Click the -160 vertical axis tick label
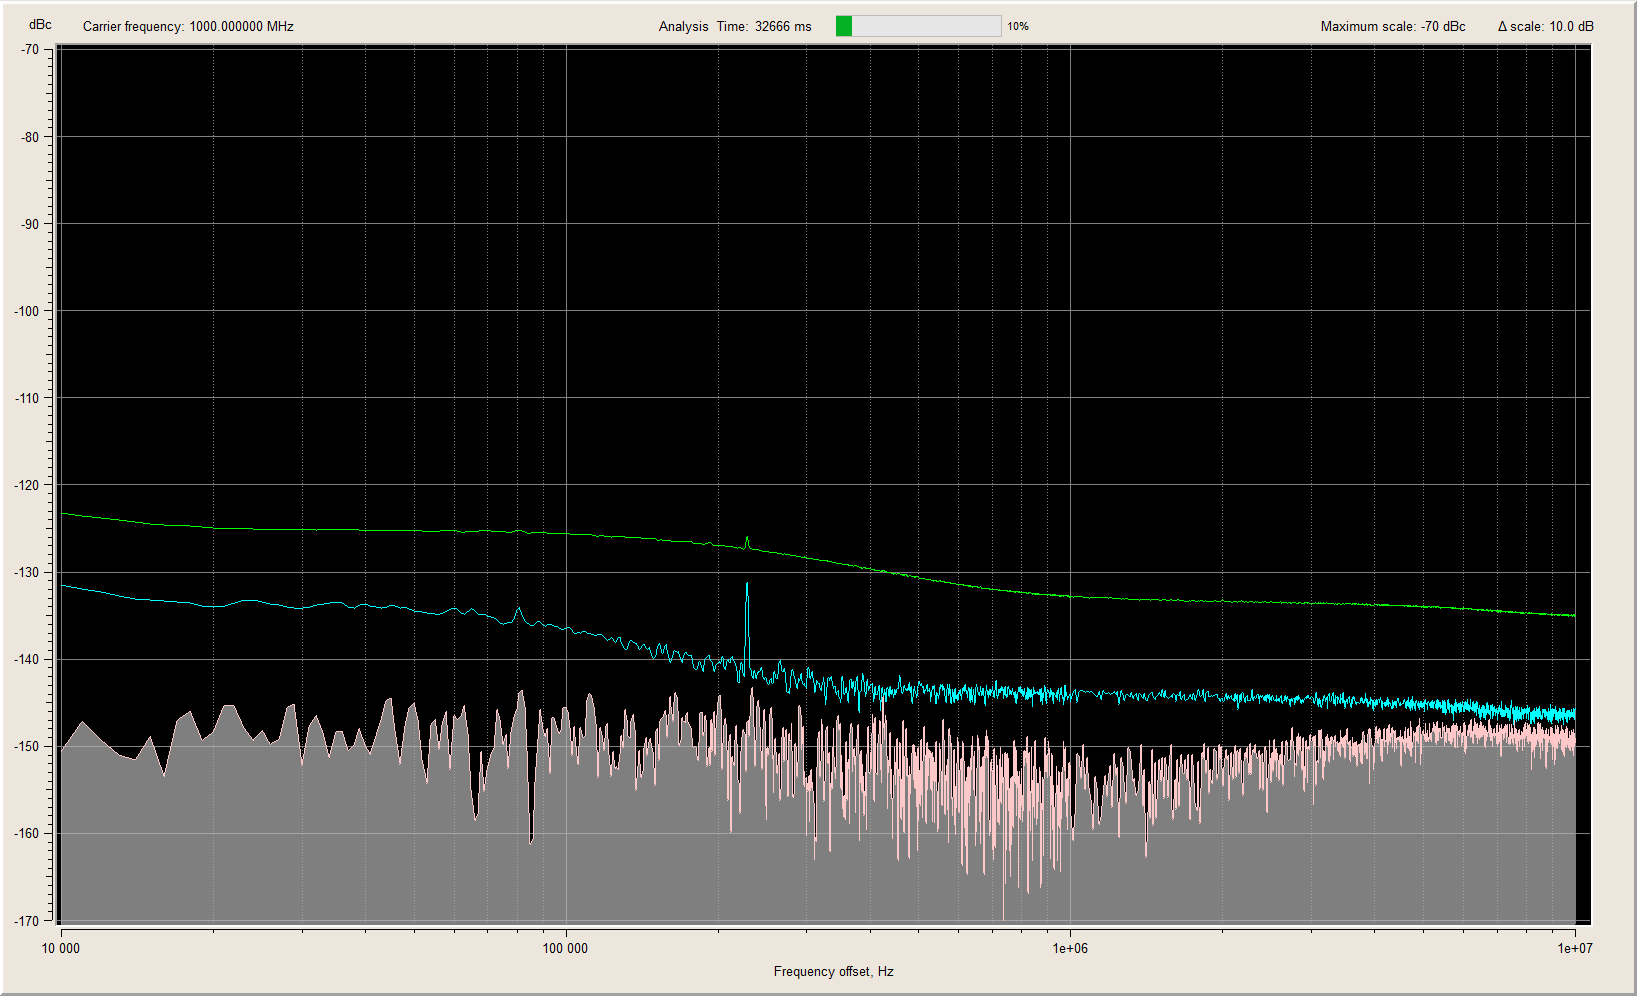This screenshot has height=996, width=1637. point(27,834)
